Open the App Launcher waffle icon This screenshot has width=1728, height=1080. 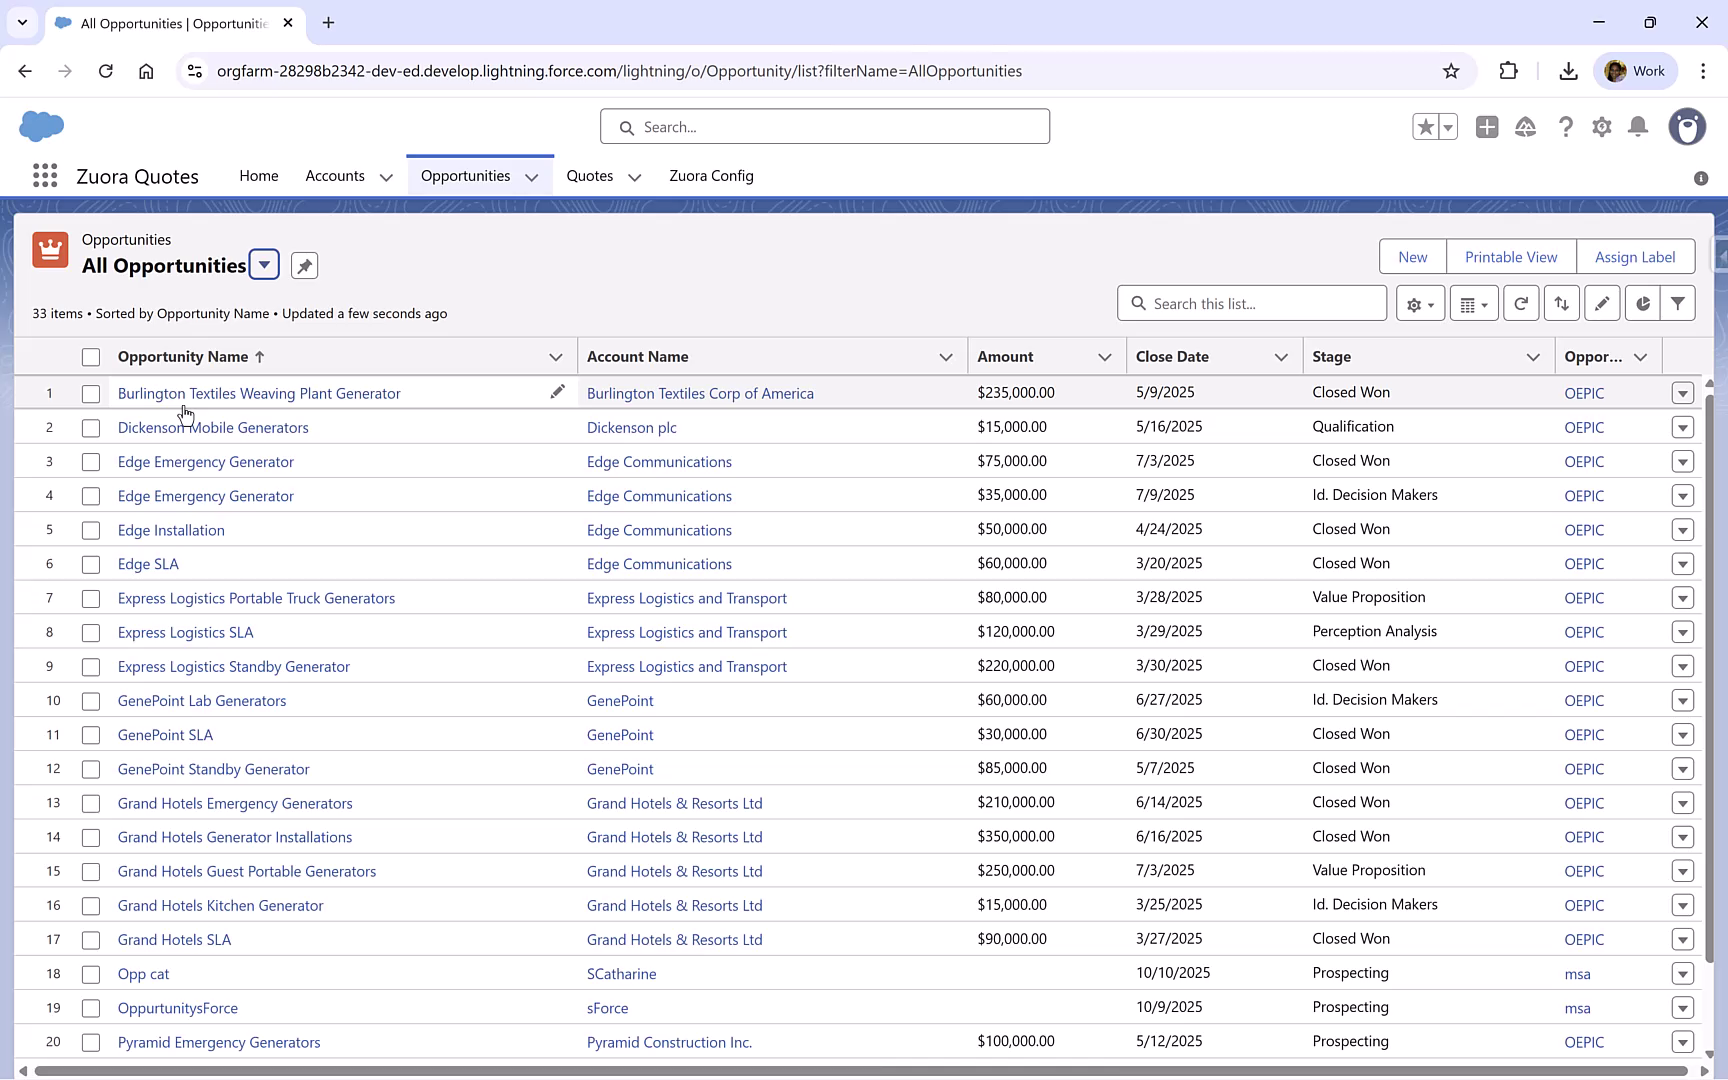[45, 175]
